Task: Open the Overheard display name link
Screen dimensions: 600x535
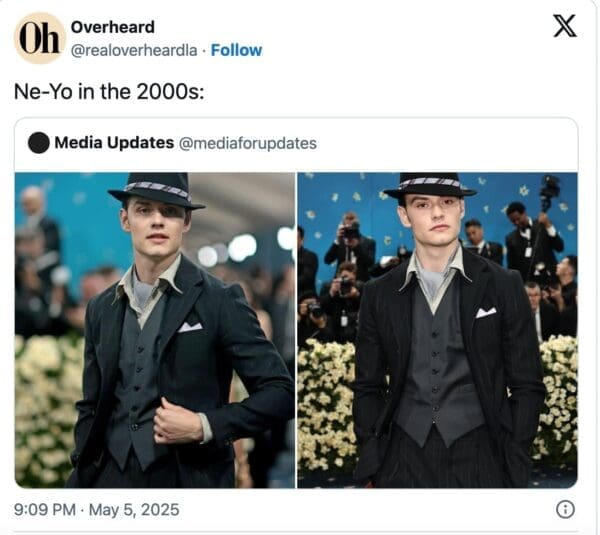Action: pos(113,27)
